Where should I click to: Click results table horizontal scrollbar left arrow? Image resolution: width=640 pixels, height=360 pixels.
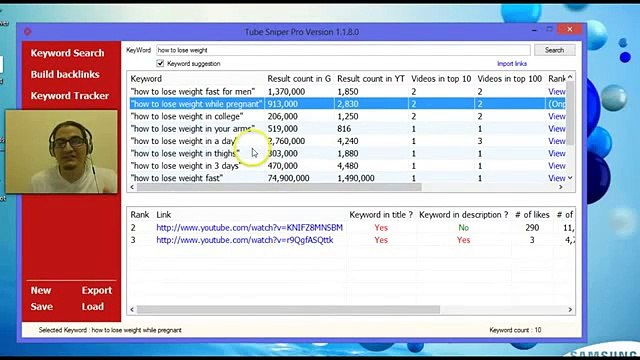[x=132, y=310]
